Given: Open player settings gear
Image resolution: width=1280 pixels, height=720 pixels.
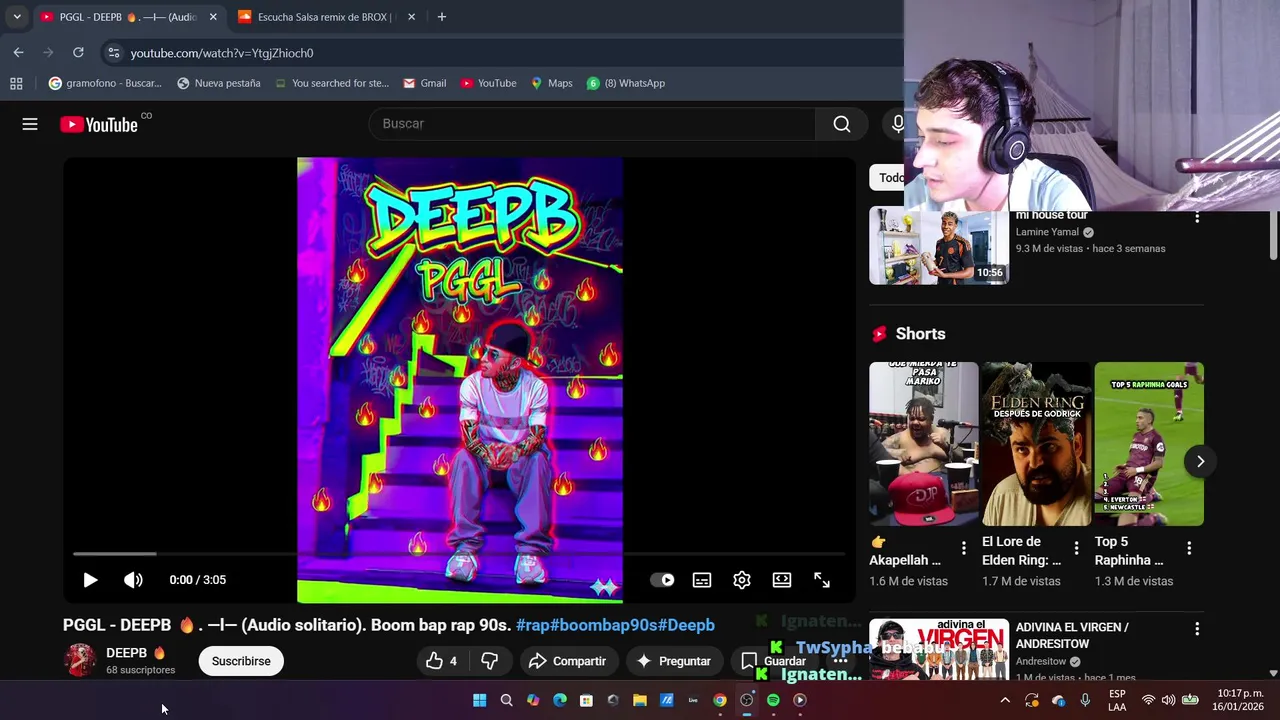Looking at the screenshot, I should [742, 580].
